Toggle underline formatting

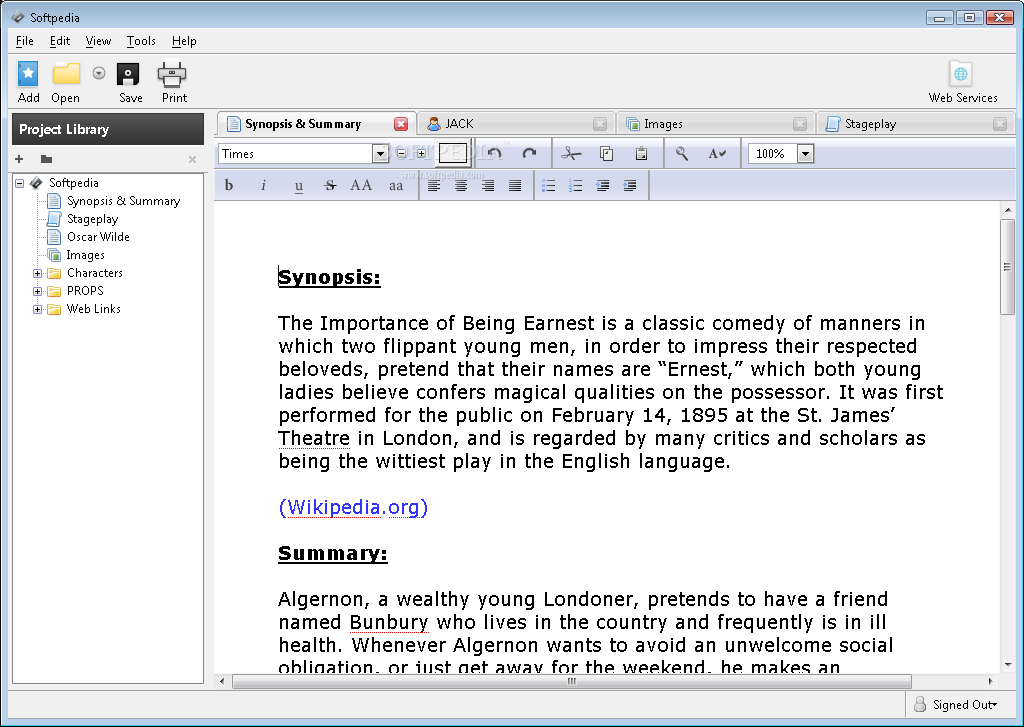(x=298, y=186)
